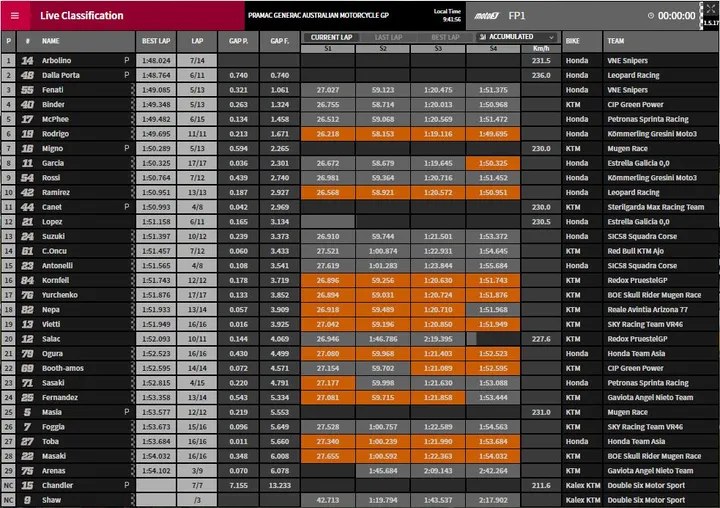720x508 pixels.
Task: Click the Moto3 logo beside FP1
Action: 487,16
